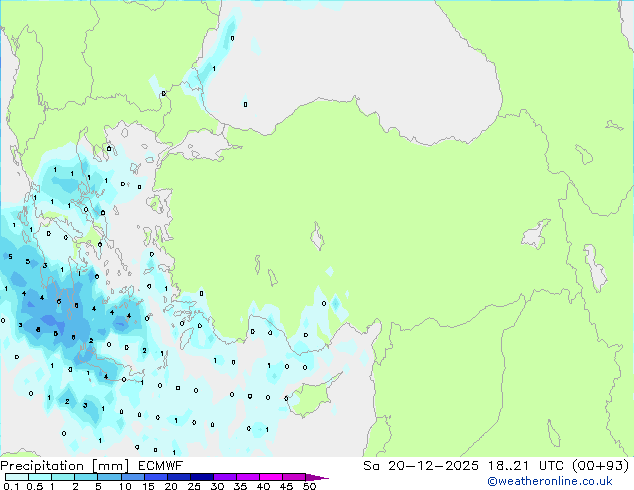Click the '18..21 UTC' time range text
The height and width of the screenshot is (490, 634).
click(x=526, y=466)
